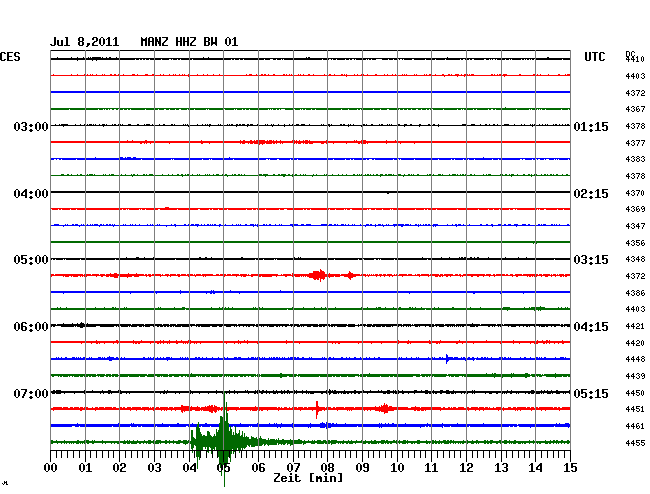Click the red signal burst on the 05:00 trace
The height and width of the screenshot is (494, 650).
(x=319, y=275)
